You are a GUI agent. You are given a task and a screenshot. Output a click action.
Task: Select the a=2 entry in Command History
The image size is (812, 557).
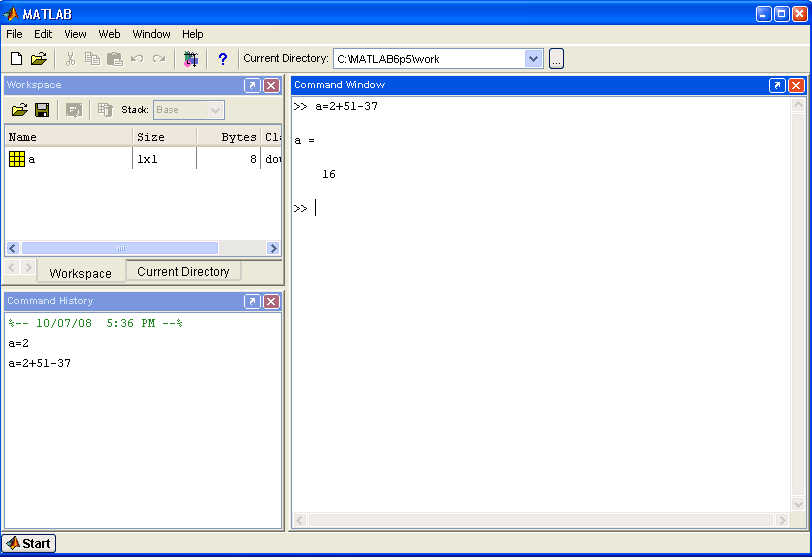[19, 343]
